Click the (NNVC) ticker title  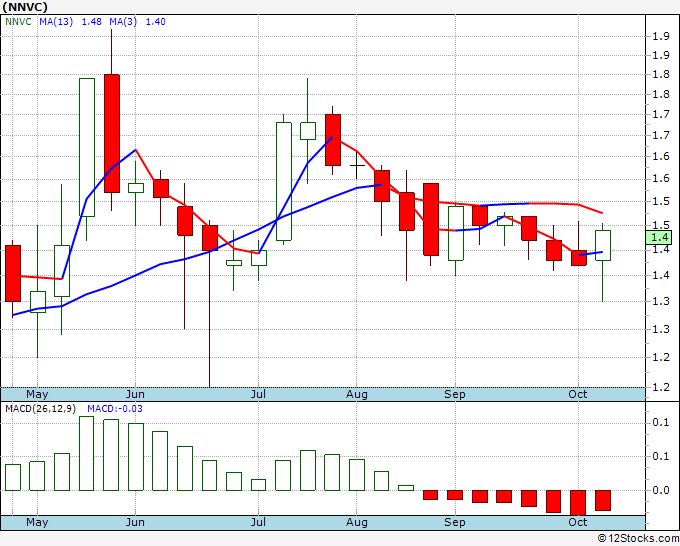click(28, 8)
